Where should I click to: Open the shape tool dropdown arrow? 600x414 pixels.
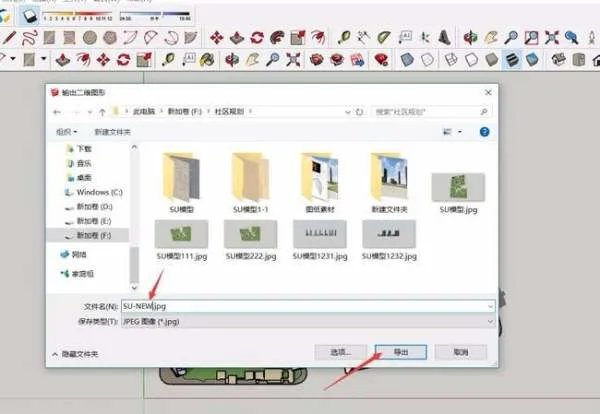(x=44, y=59)
